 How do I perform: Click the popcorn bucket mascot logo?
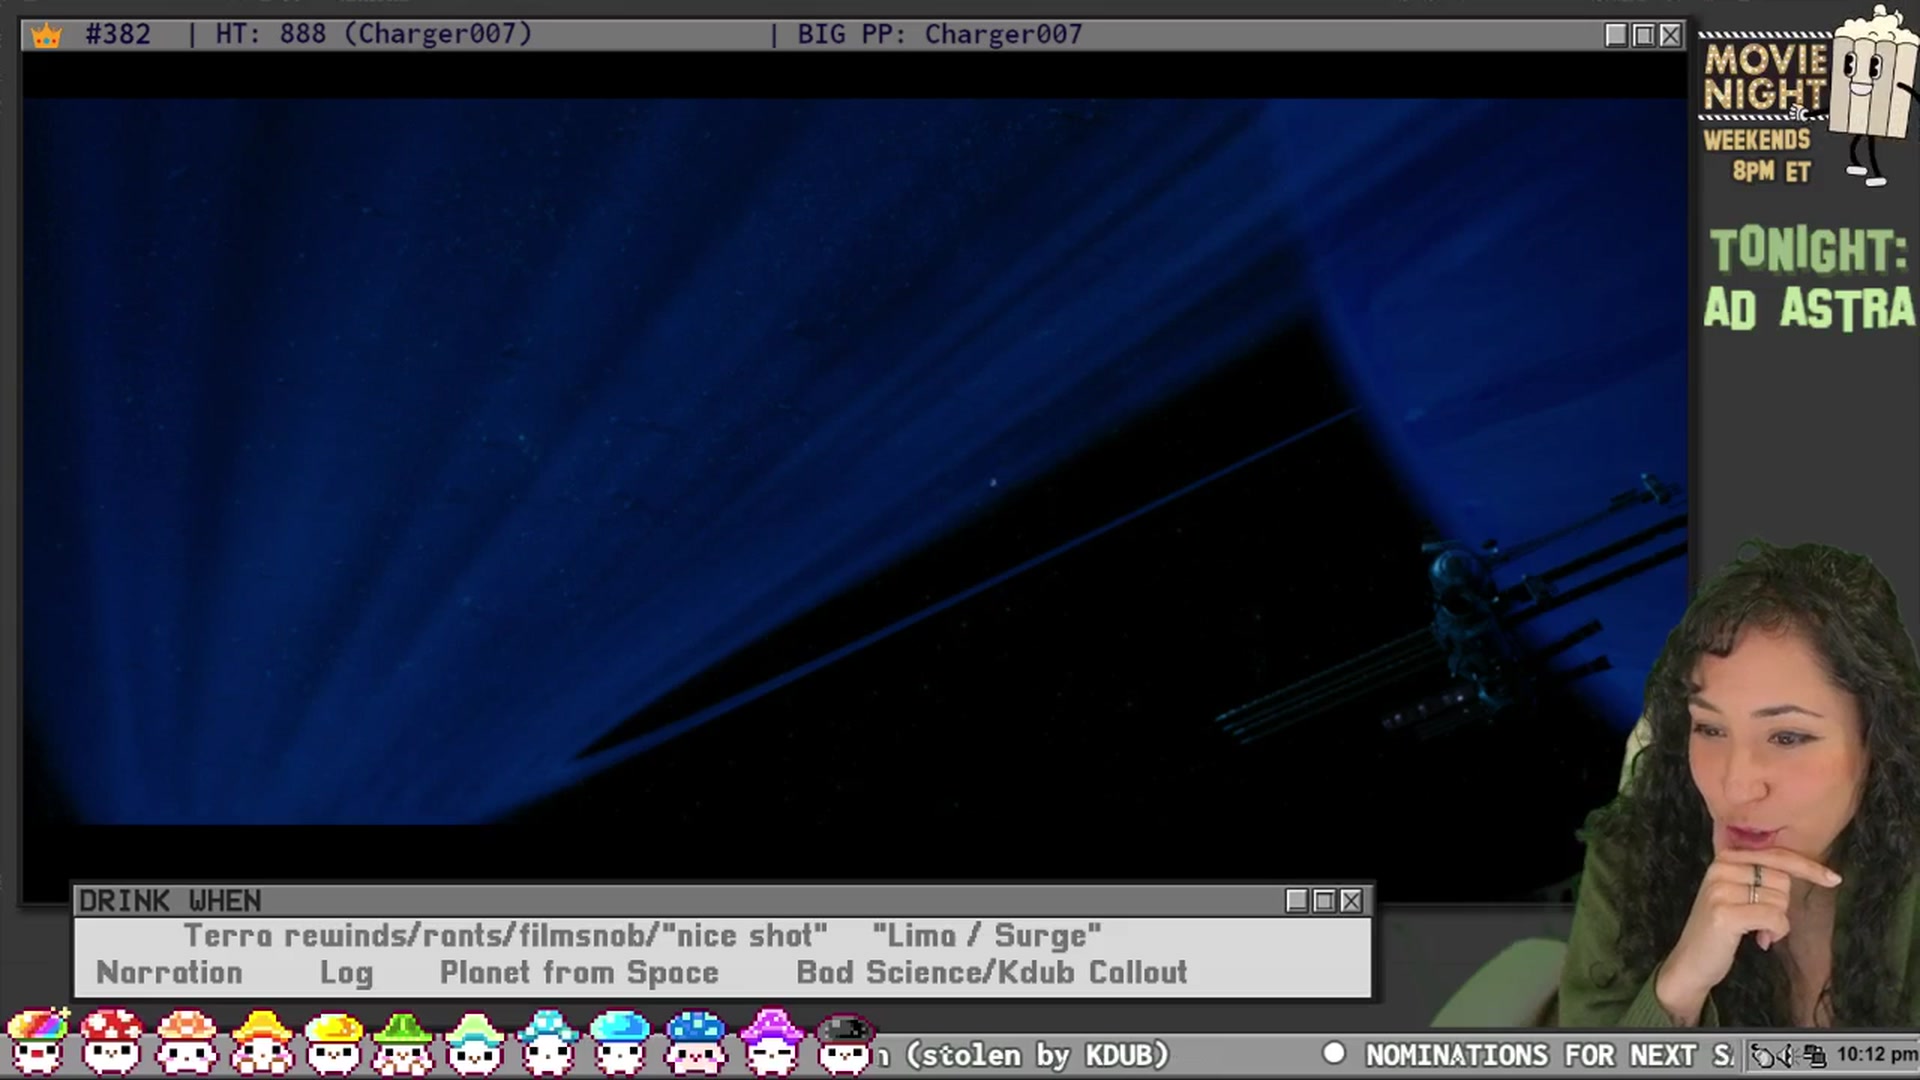coord(1872,95)
